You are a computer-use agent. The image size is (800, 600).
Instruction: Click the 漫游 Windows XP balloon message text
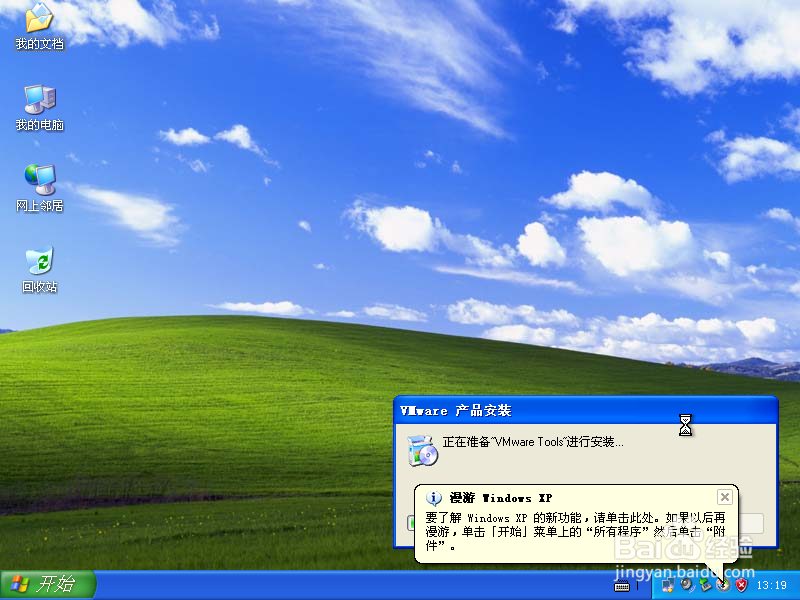tap(575, 532)
